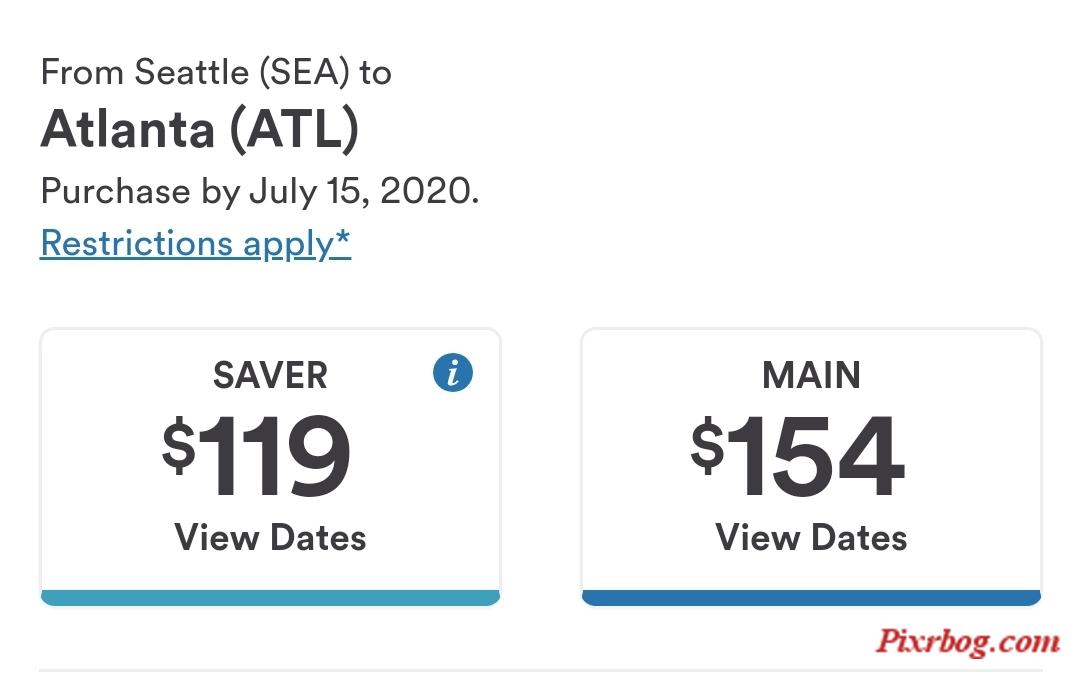Viewport: 1080px width, 674px height.
Task: Click the divider line below fare cards
Action: click(x=540, y=669)
